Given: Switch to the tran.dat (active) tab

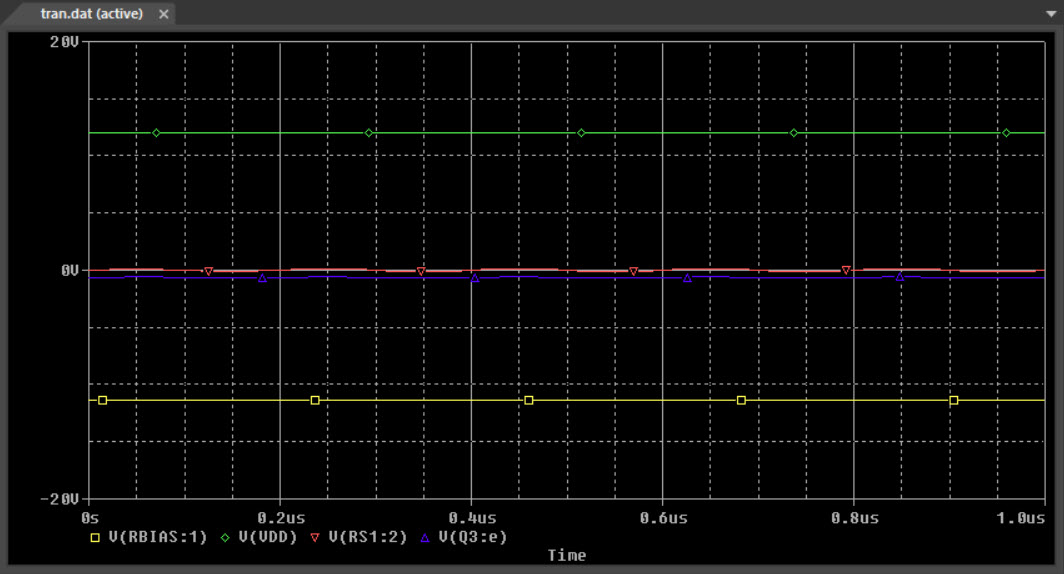Looking at the screenshot, I should point(92,14).
